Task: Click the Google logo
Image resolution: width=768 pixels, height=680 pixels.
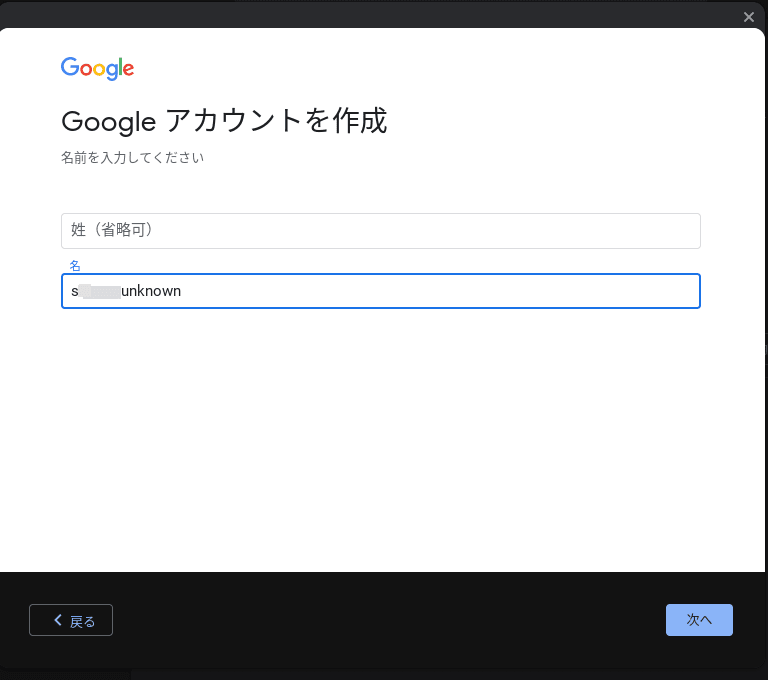Action: coord(97,68)
